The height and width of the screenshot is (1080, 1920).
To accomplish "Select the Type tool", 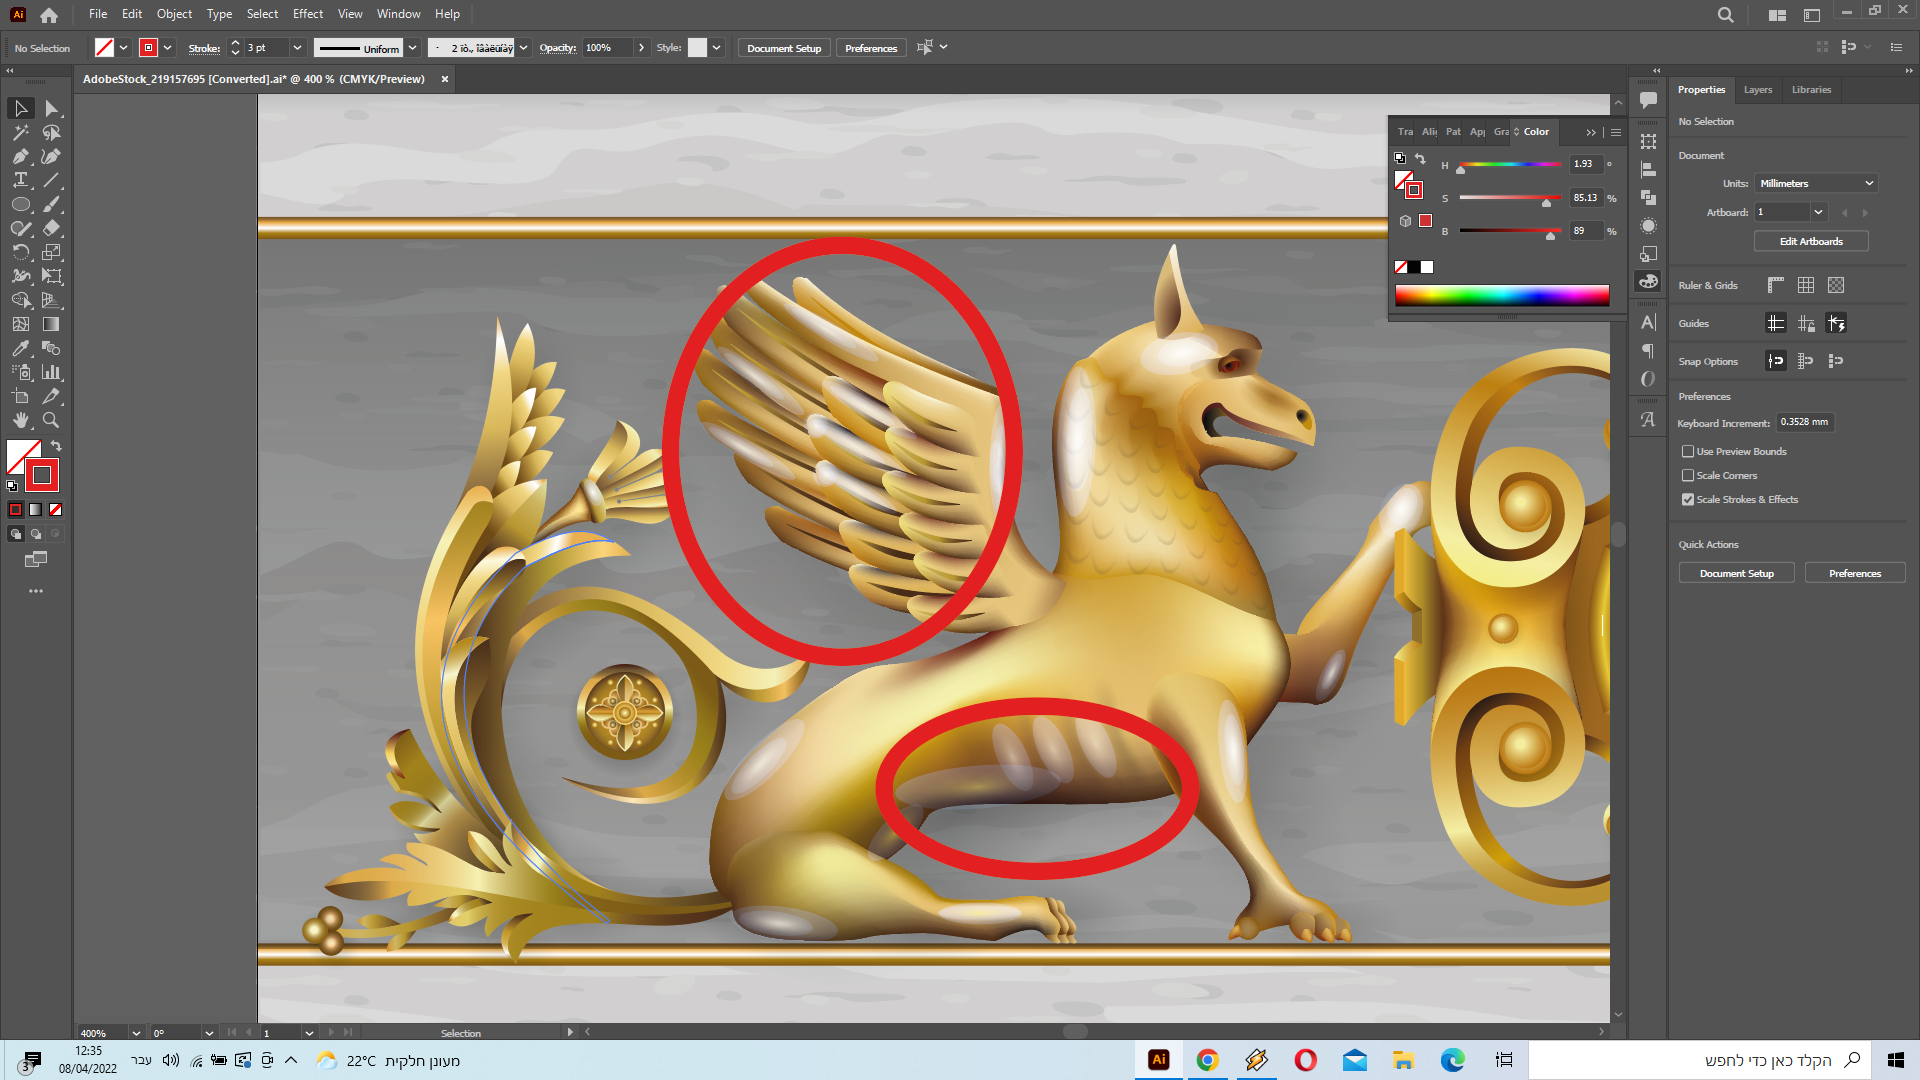I will [20, 180].
